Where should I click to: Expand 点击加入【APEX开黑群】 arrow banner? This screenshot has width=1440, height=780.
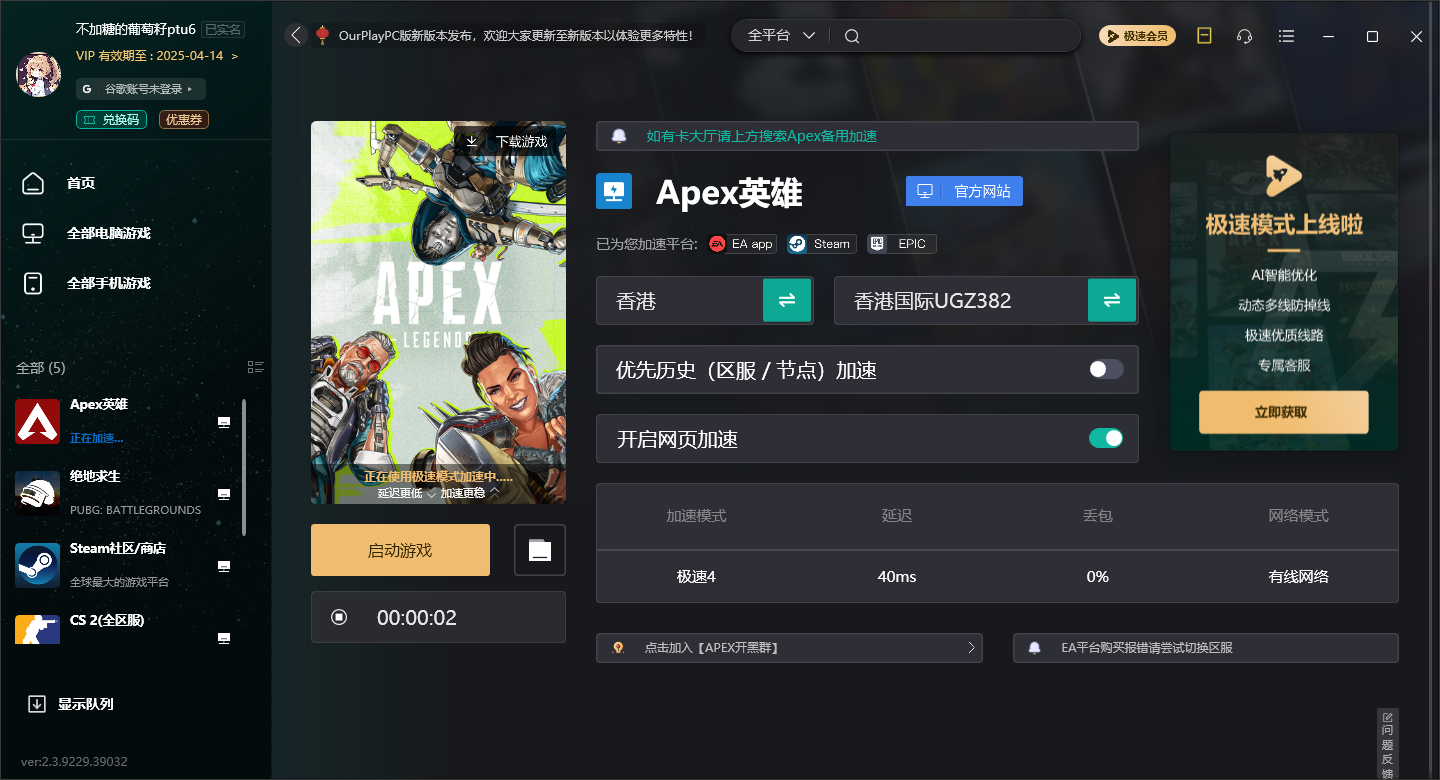789,648
